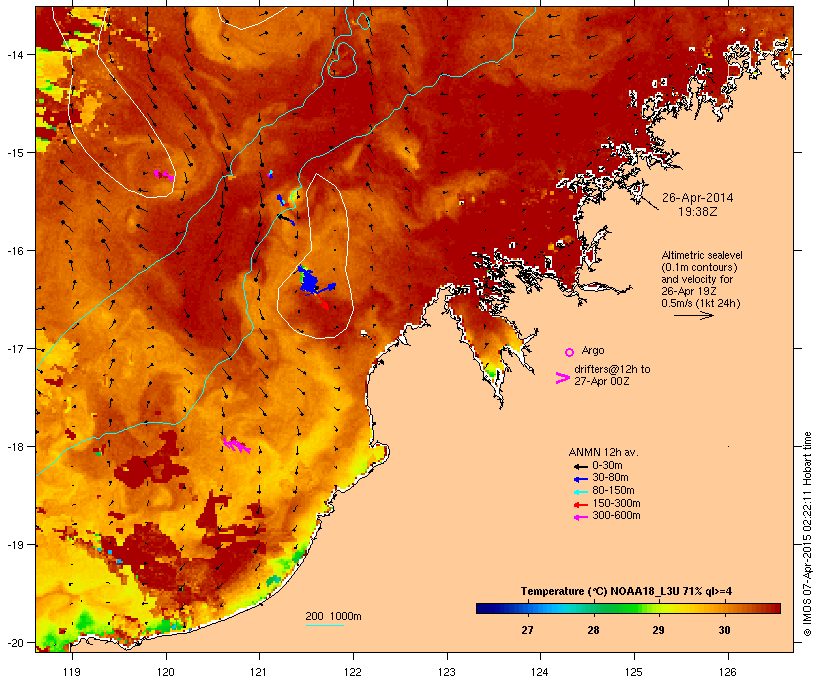Click the 26-Apr-2014 date label

[698, 198]
